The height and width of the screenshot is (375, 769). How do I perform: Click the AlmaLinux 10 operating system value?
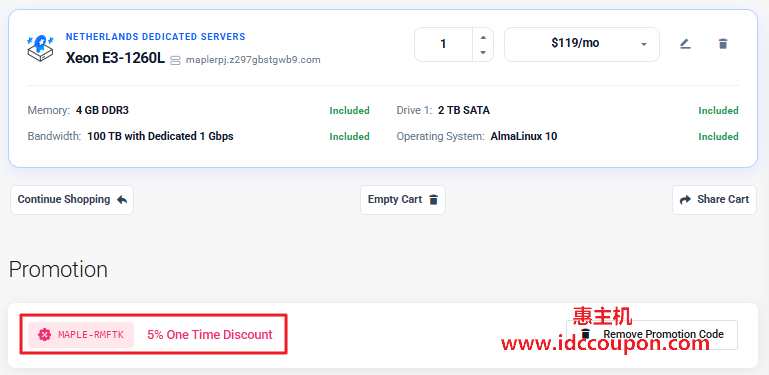(524, 136)
